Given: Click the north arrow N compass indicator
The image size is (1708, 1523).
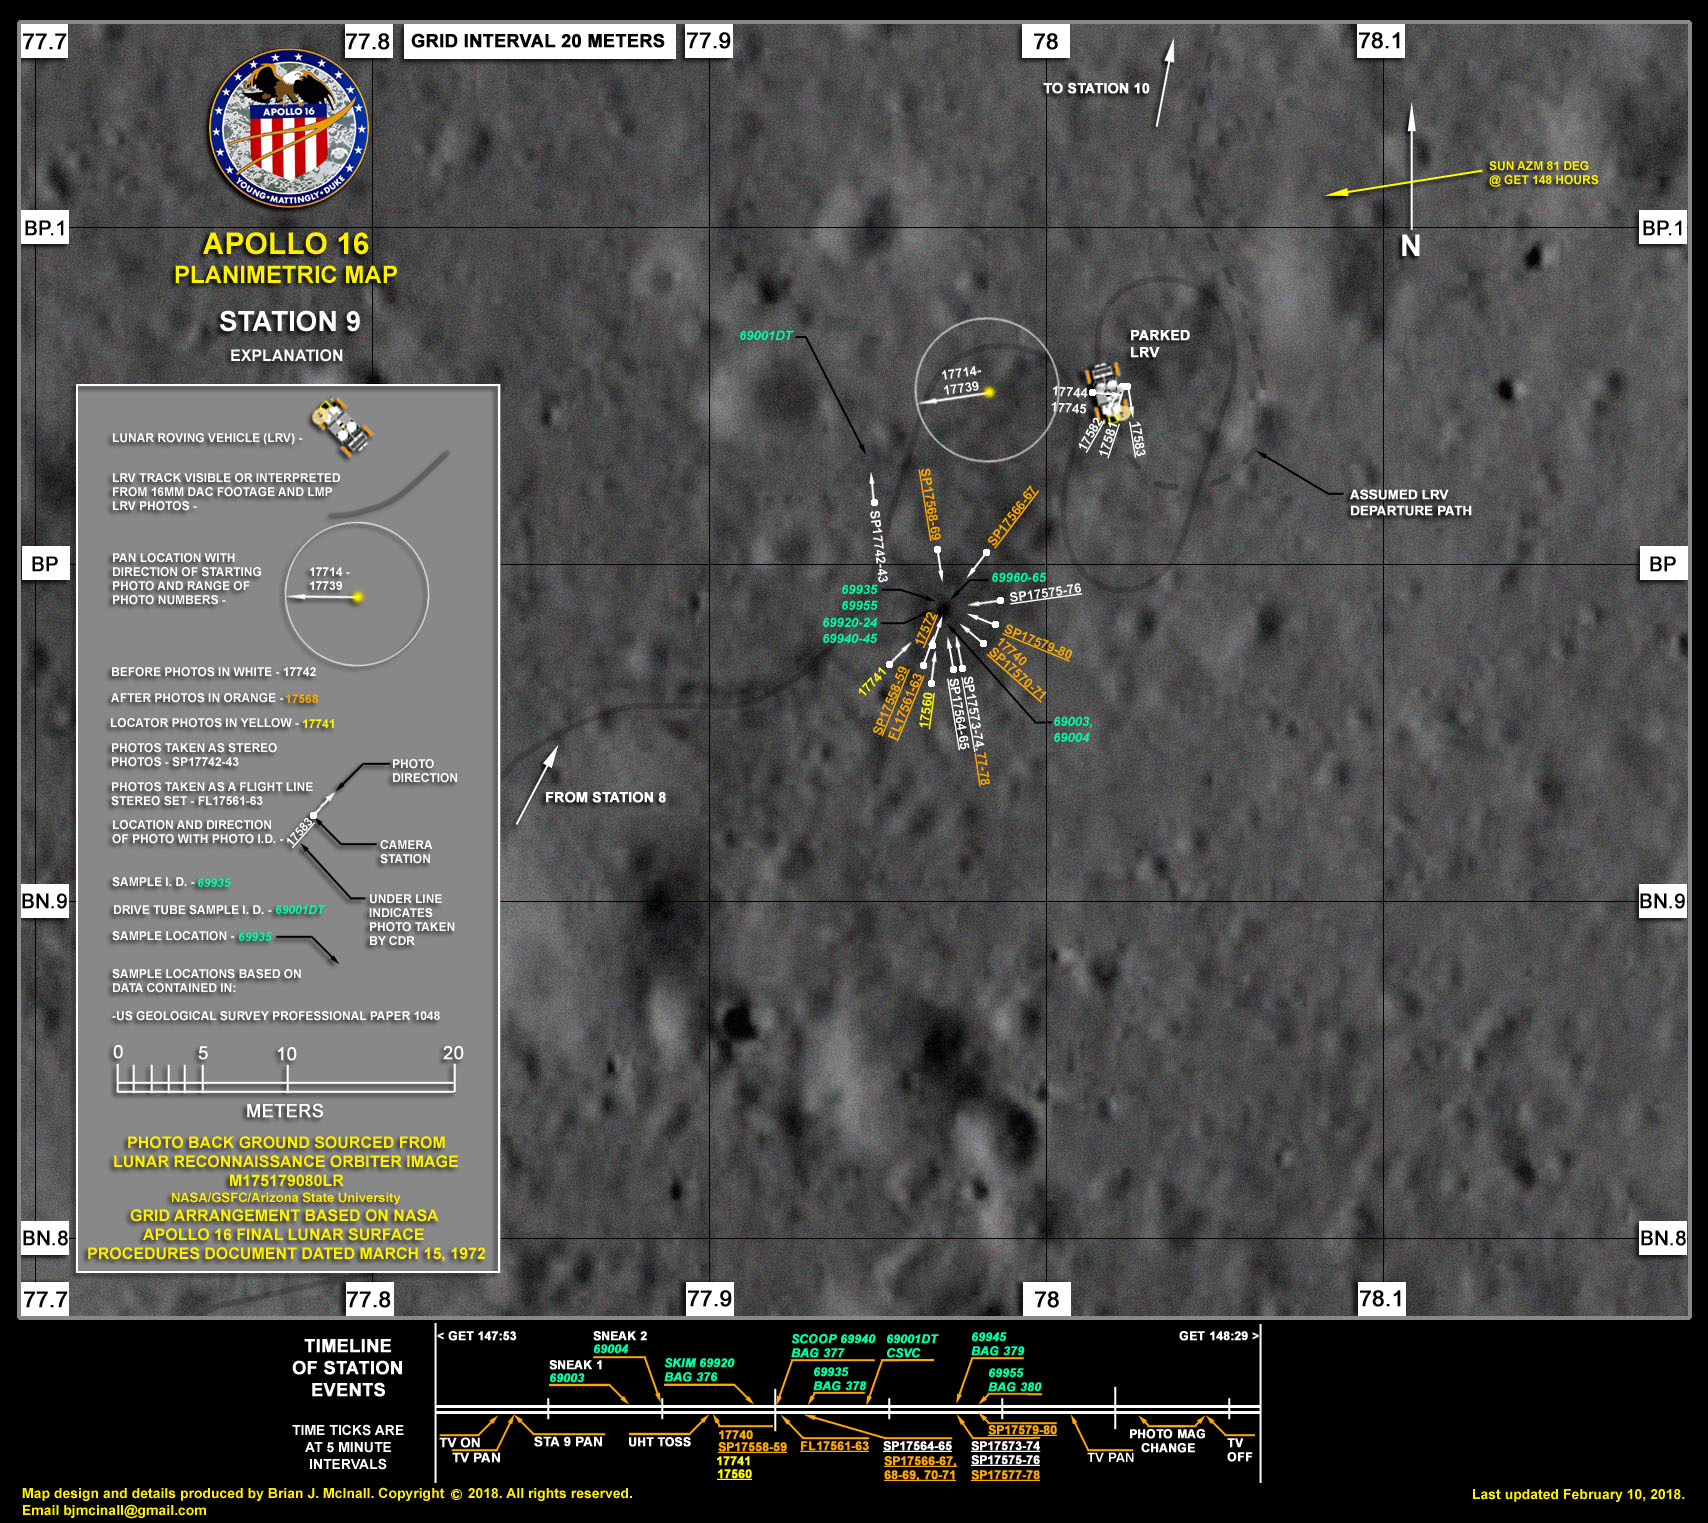Looking at the screenshot, I should coord(1410,245).
